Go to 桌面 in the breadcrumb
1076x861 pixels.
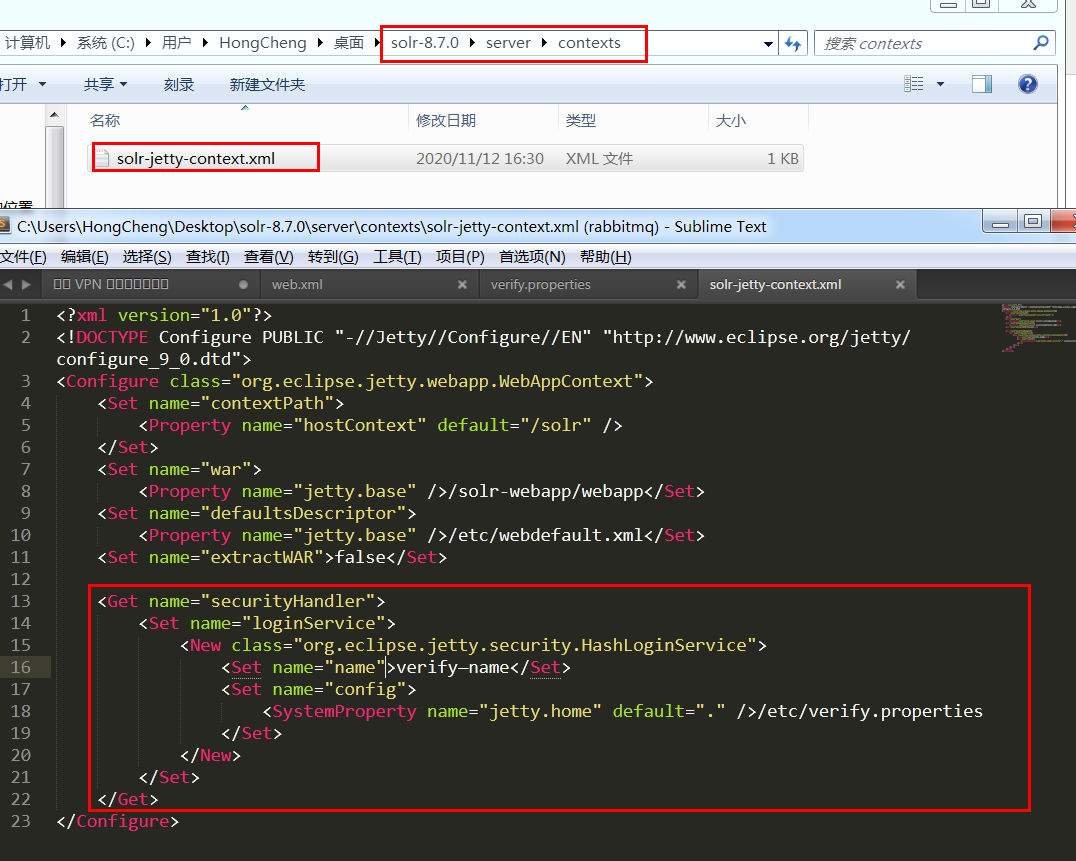point(349,43)
